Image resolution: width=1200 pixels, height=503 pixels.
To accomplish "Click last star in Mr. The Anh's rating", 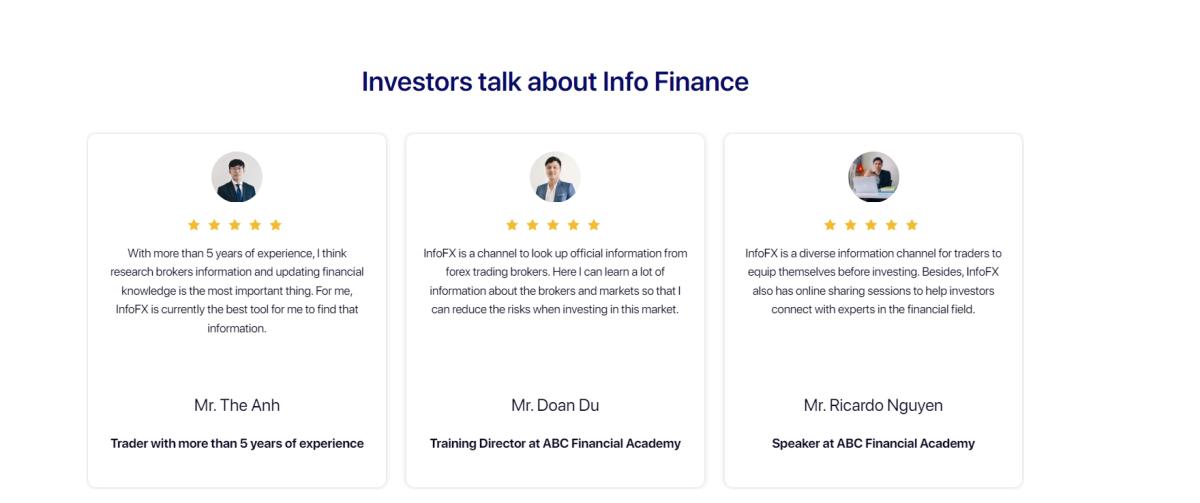I will coord(276,225).
